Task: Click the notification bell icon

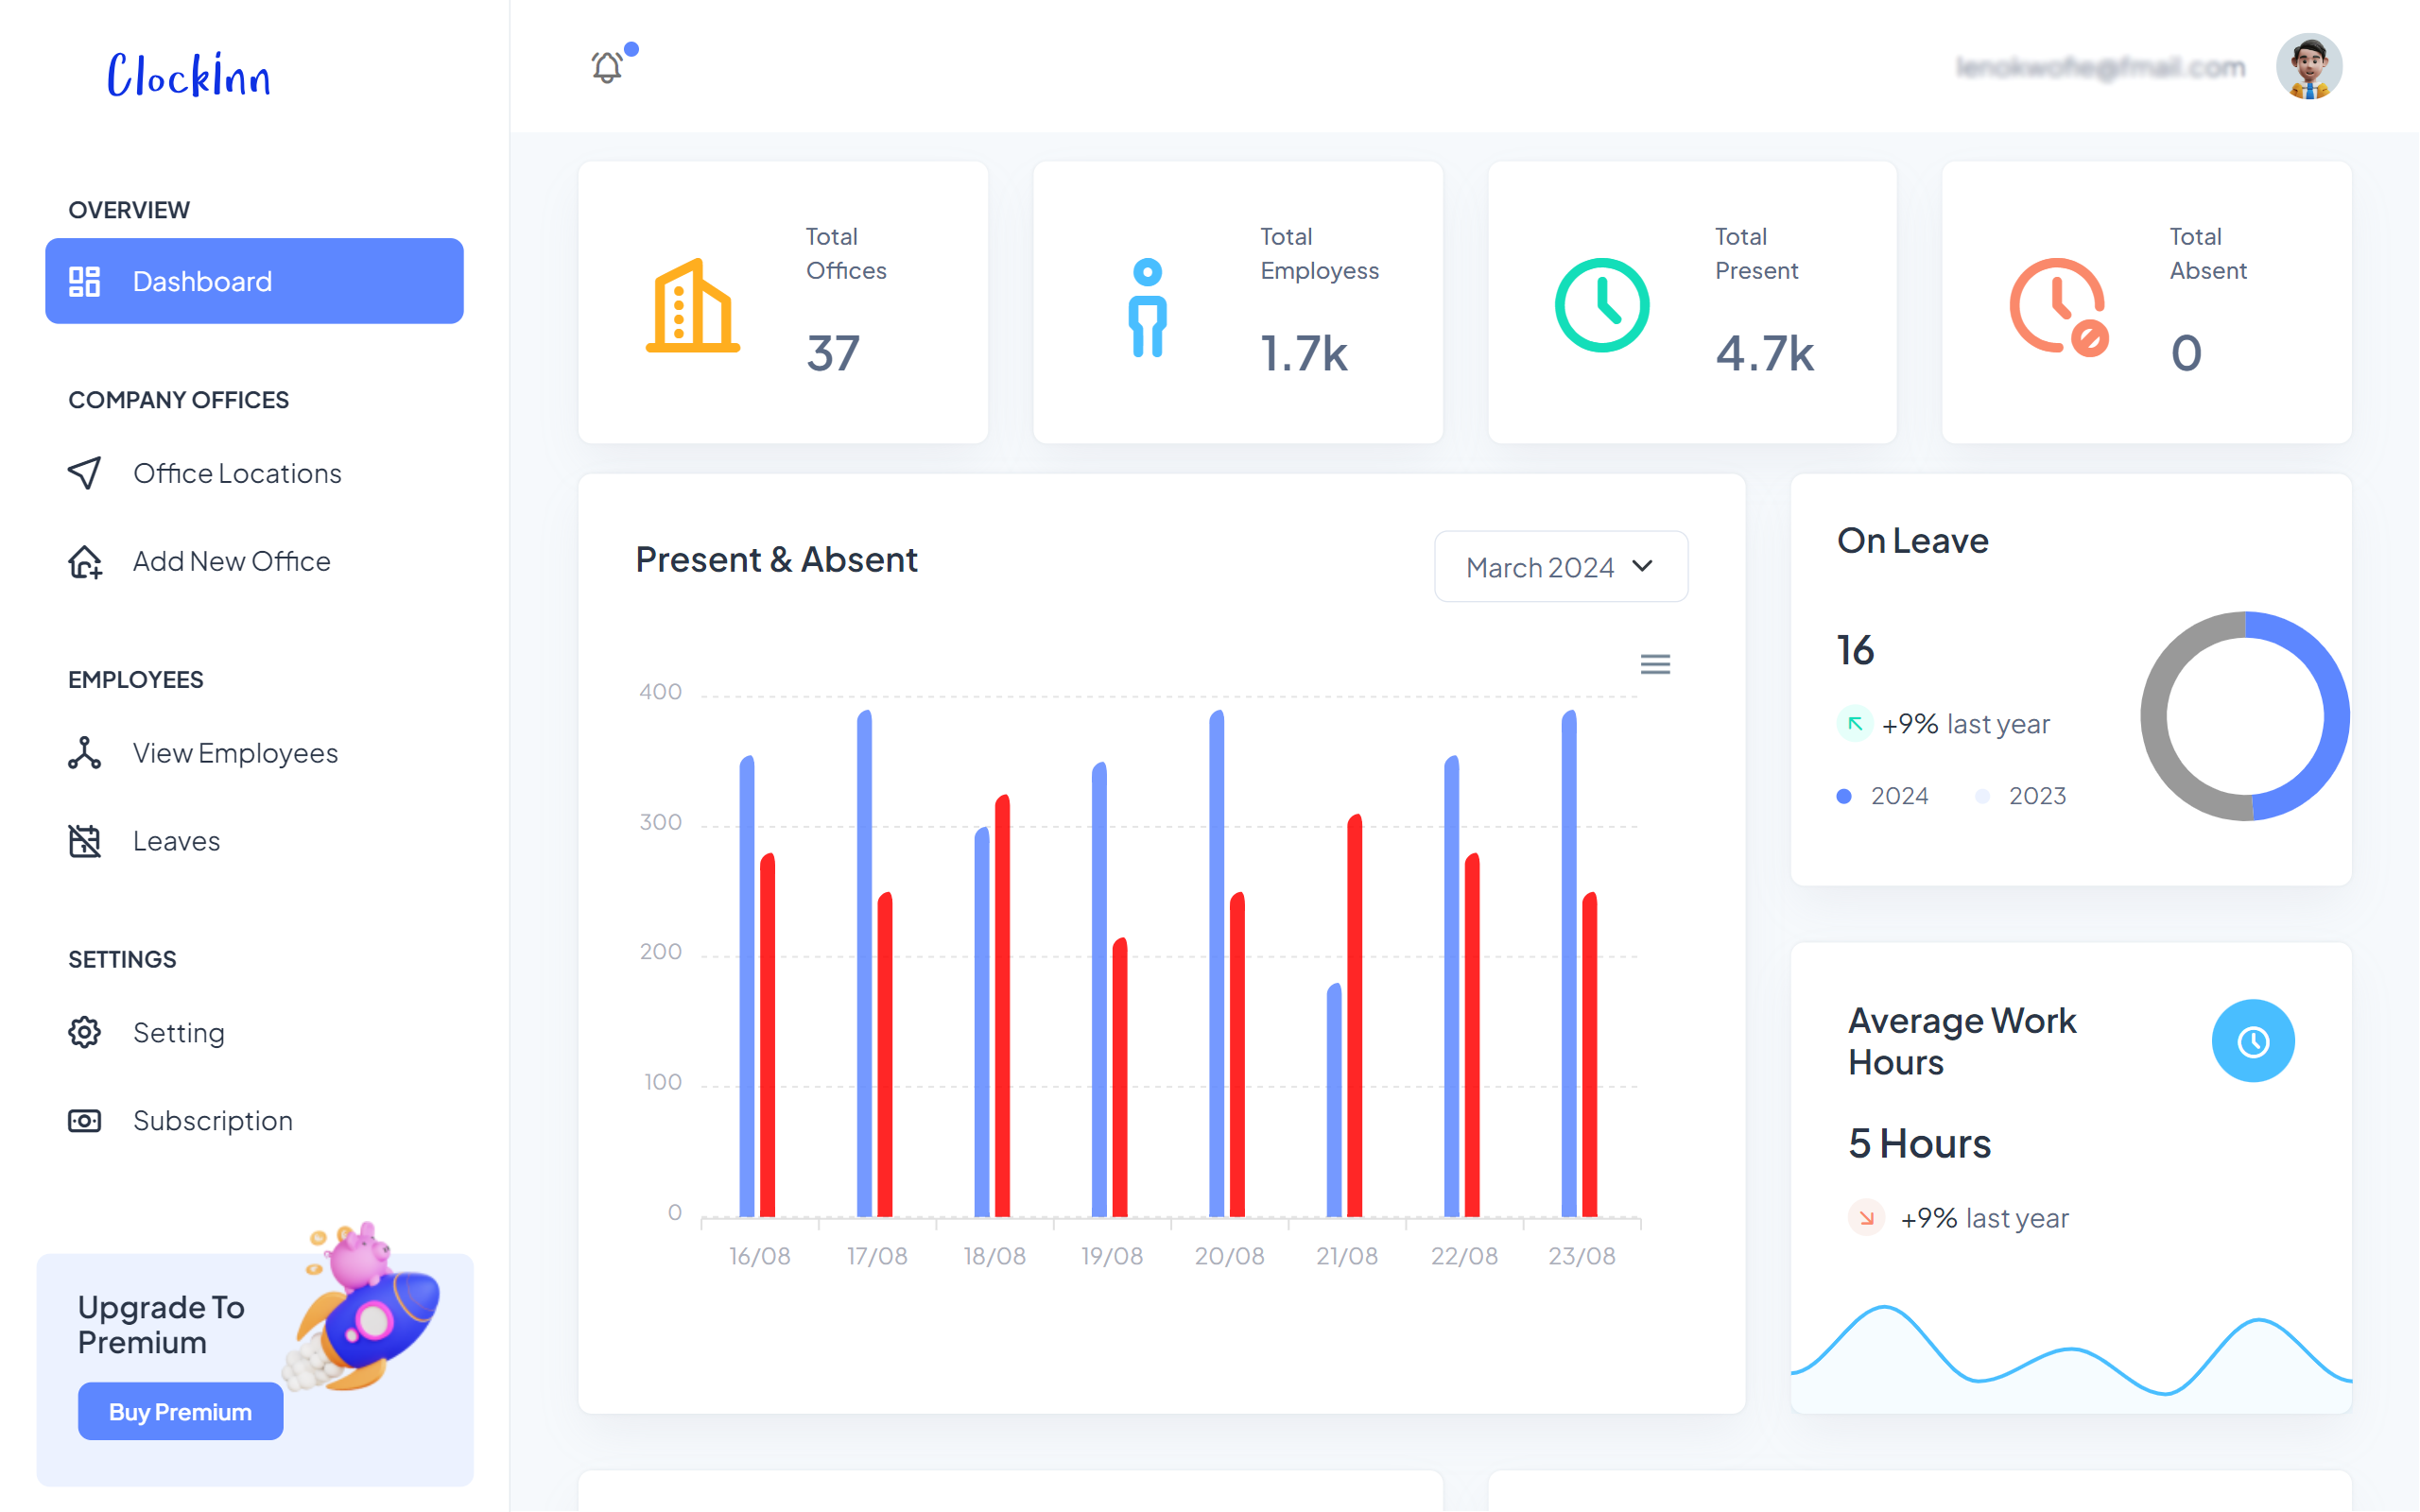Action: click(607, 67)
